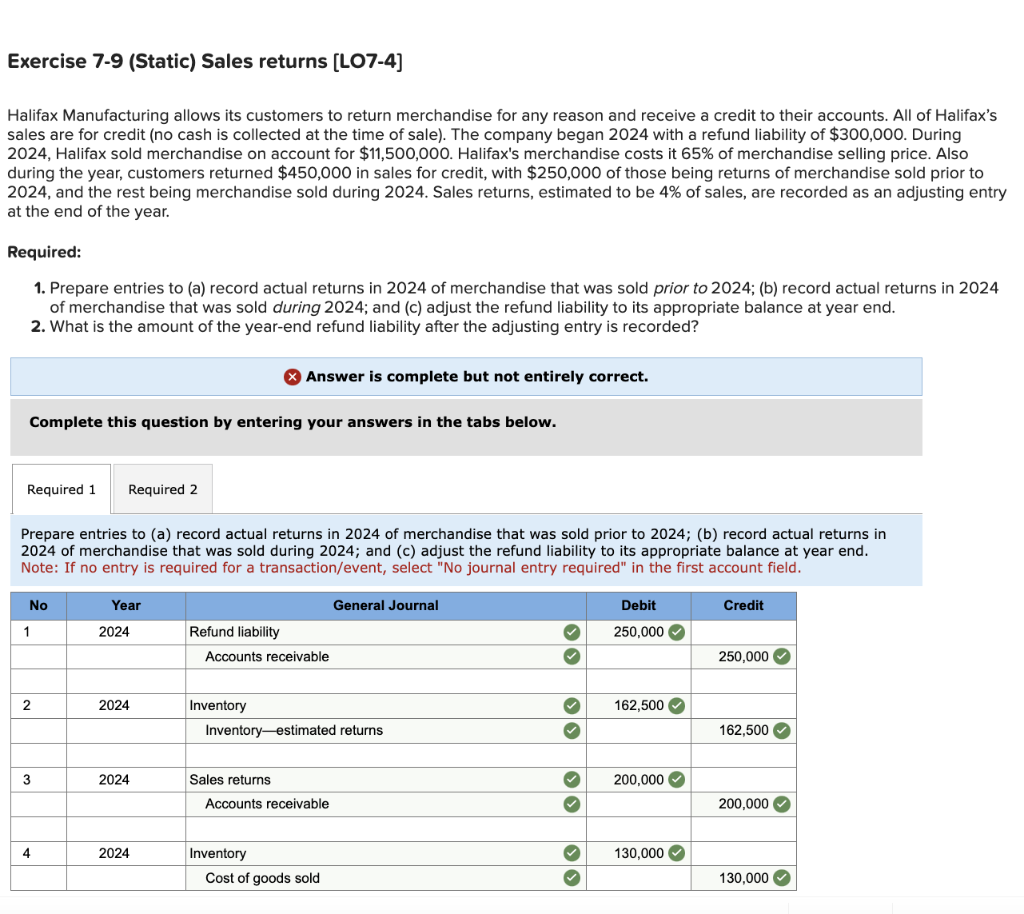Viewport: 1024px width, 914px height.
Task: Click the checkmark next to Accounts receivable credit 250,000
Action: click(x=782, y=656)
